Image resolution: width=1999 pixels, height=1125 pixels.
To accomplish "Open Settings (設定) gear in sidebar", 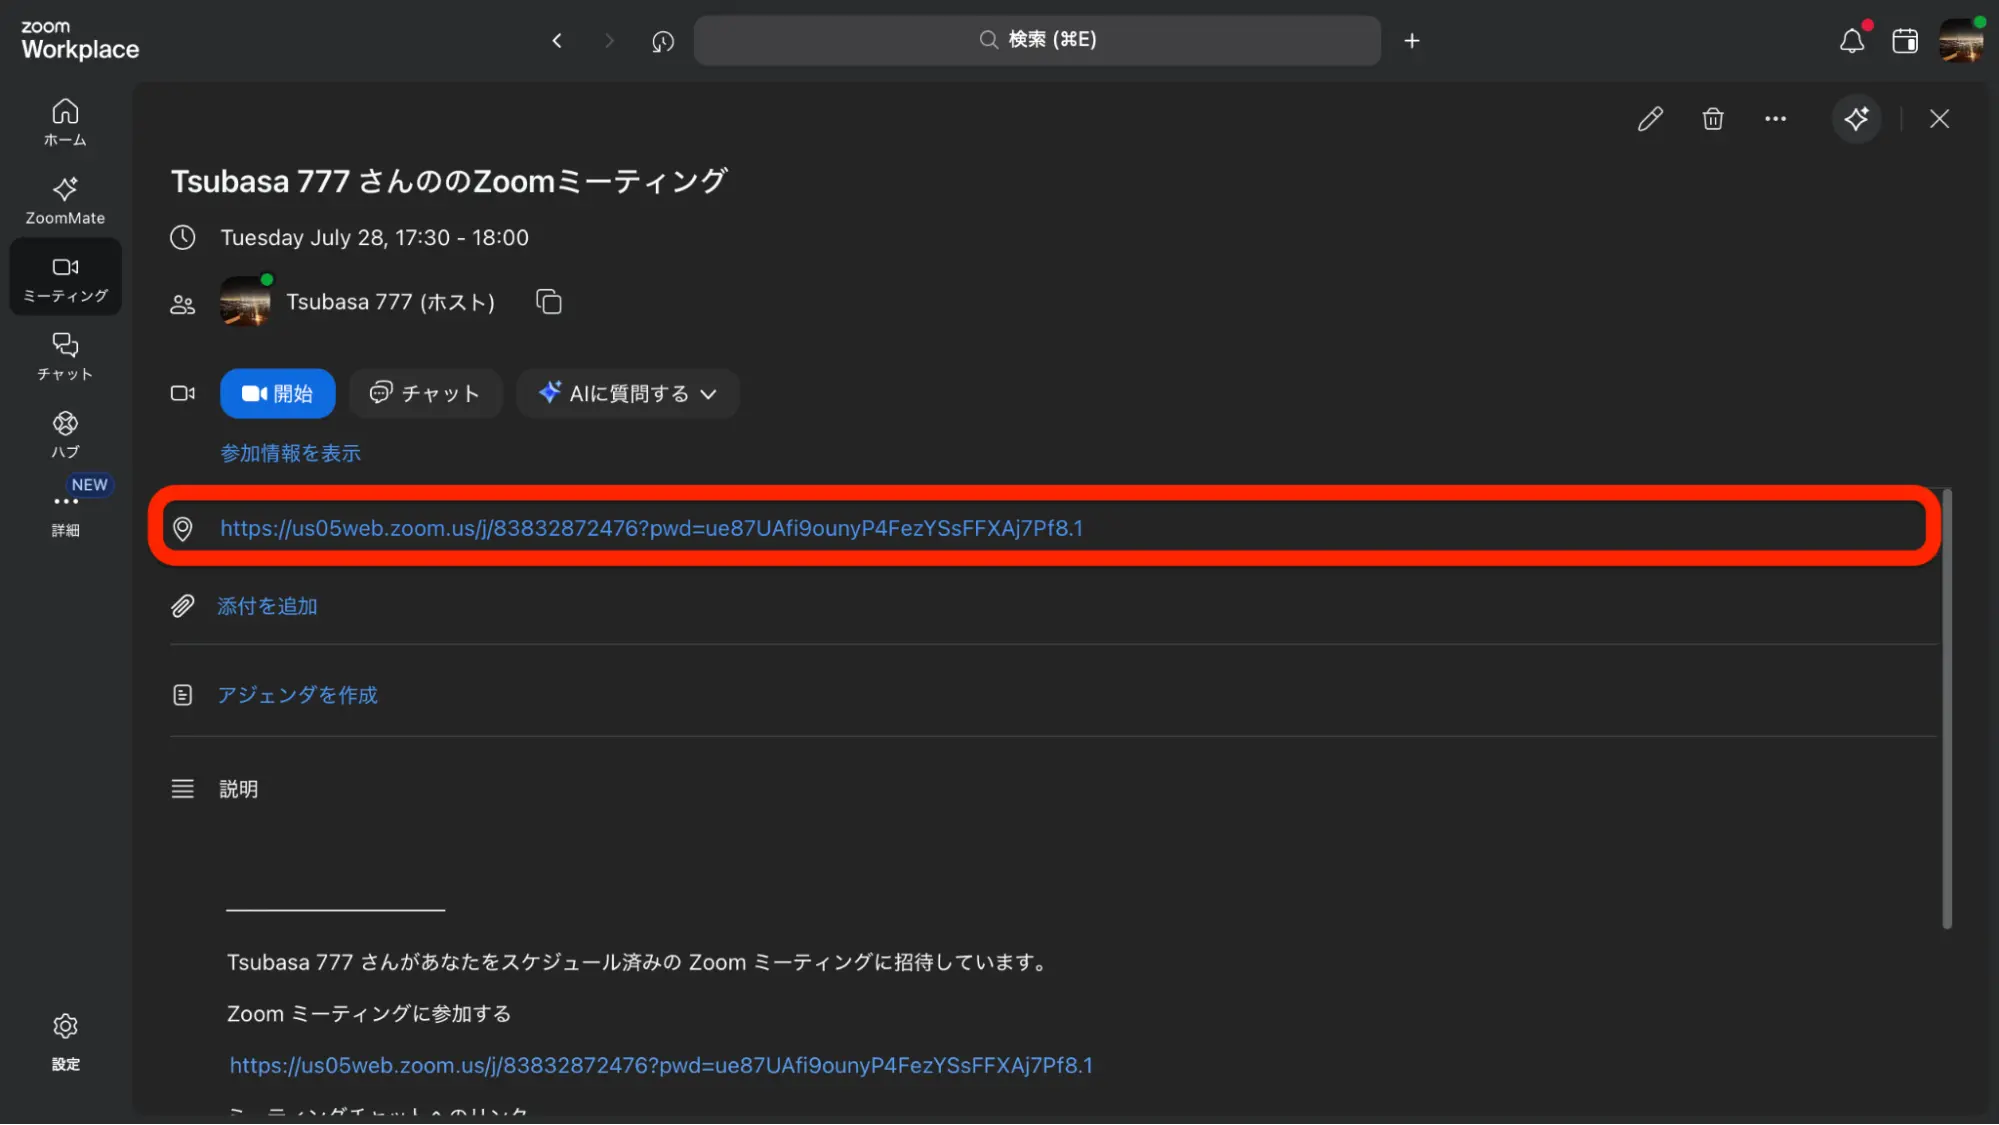I will tap(65, 1041).
